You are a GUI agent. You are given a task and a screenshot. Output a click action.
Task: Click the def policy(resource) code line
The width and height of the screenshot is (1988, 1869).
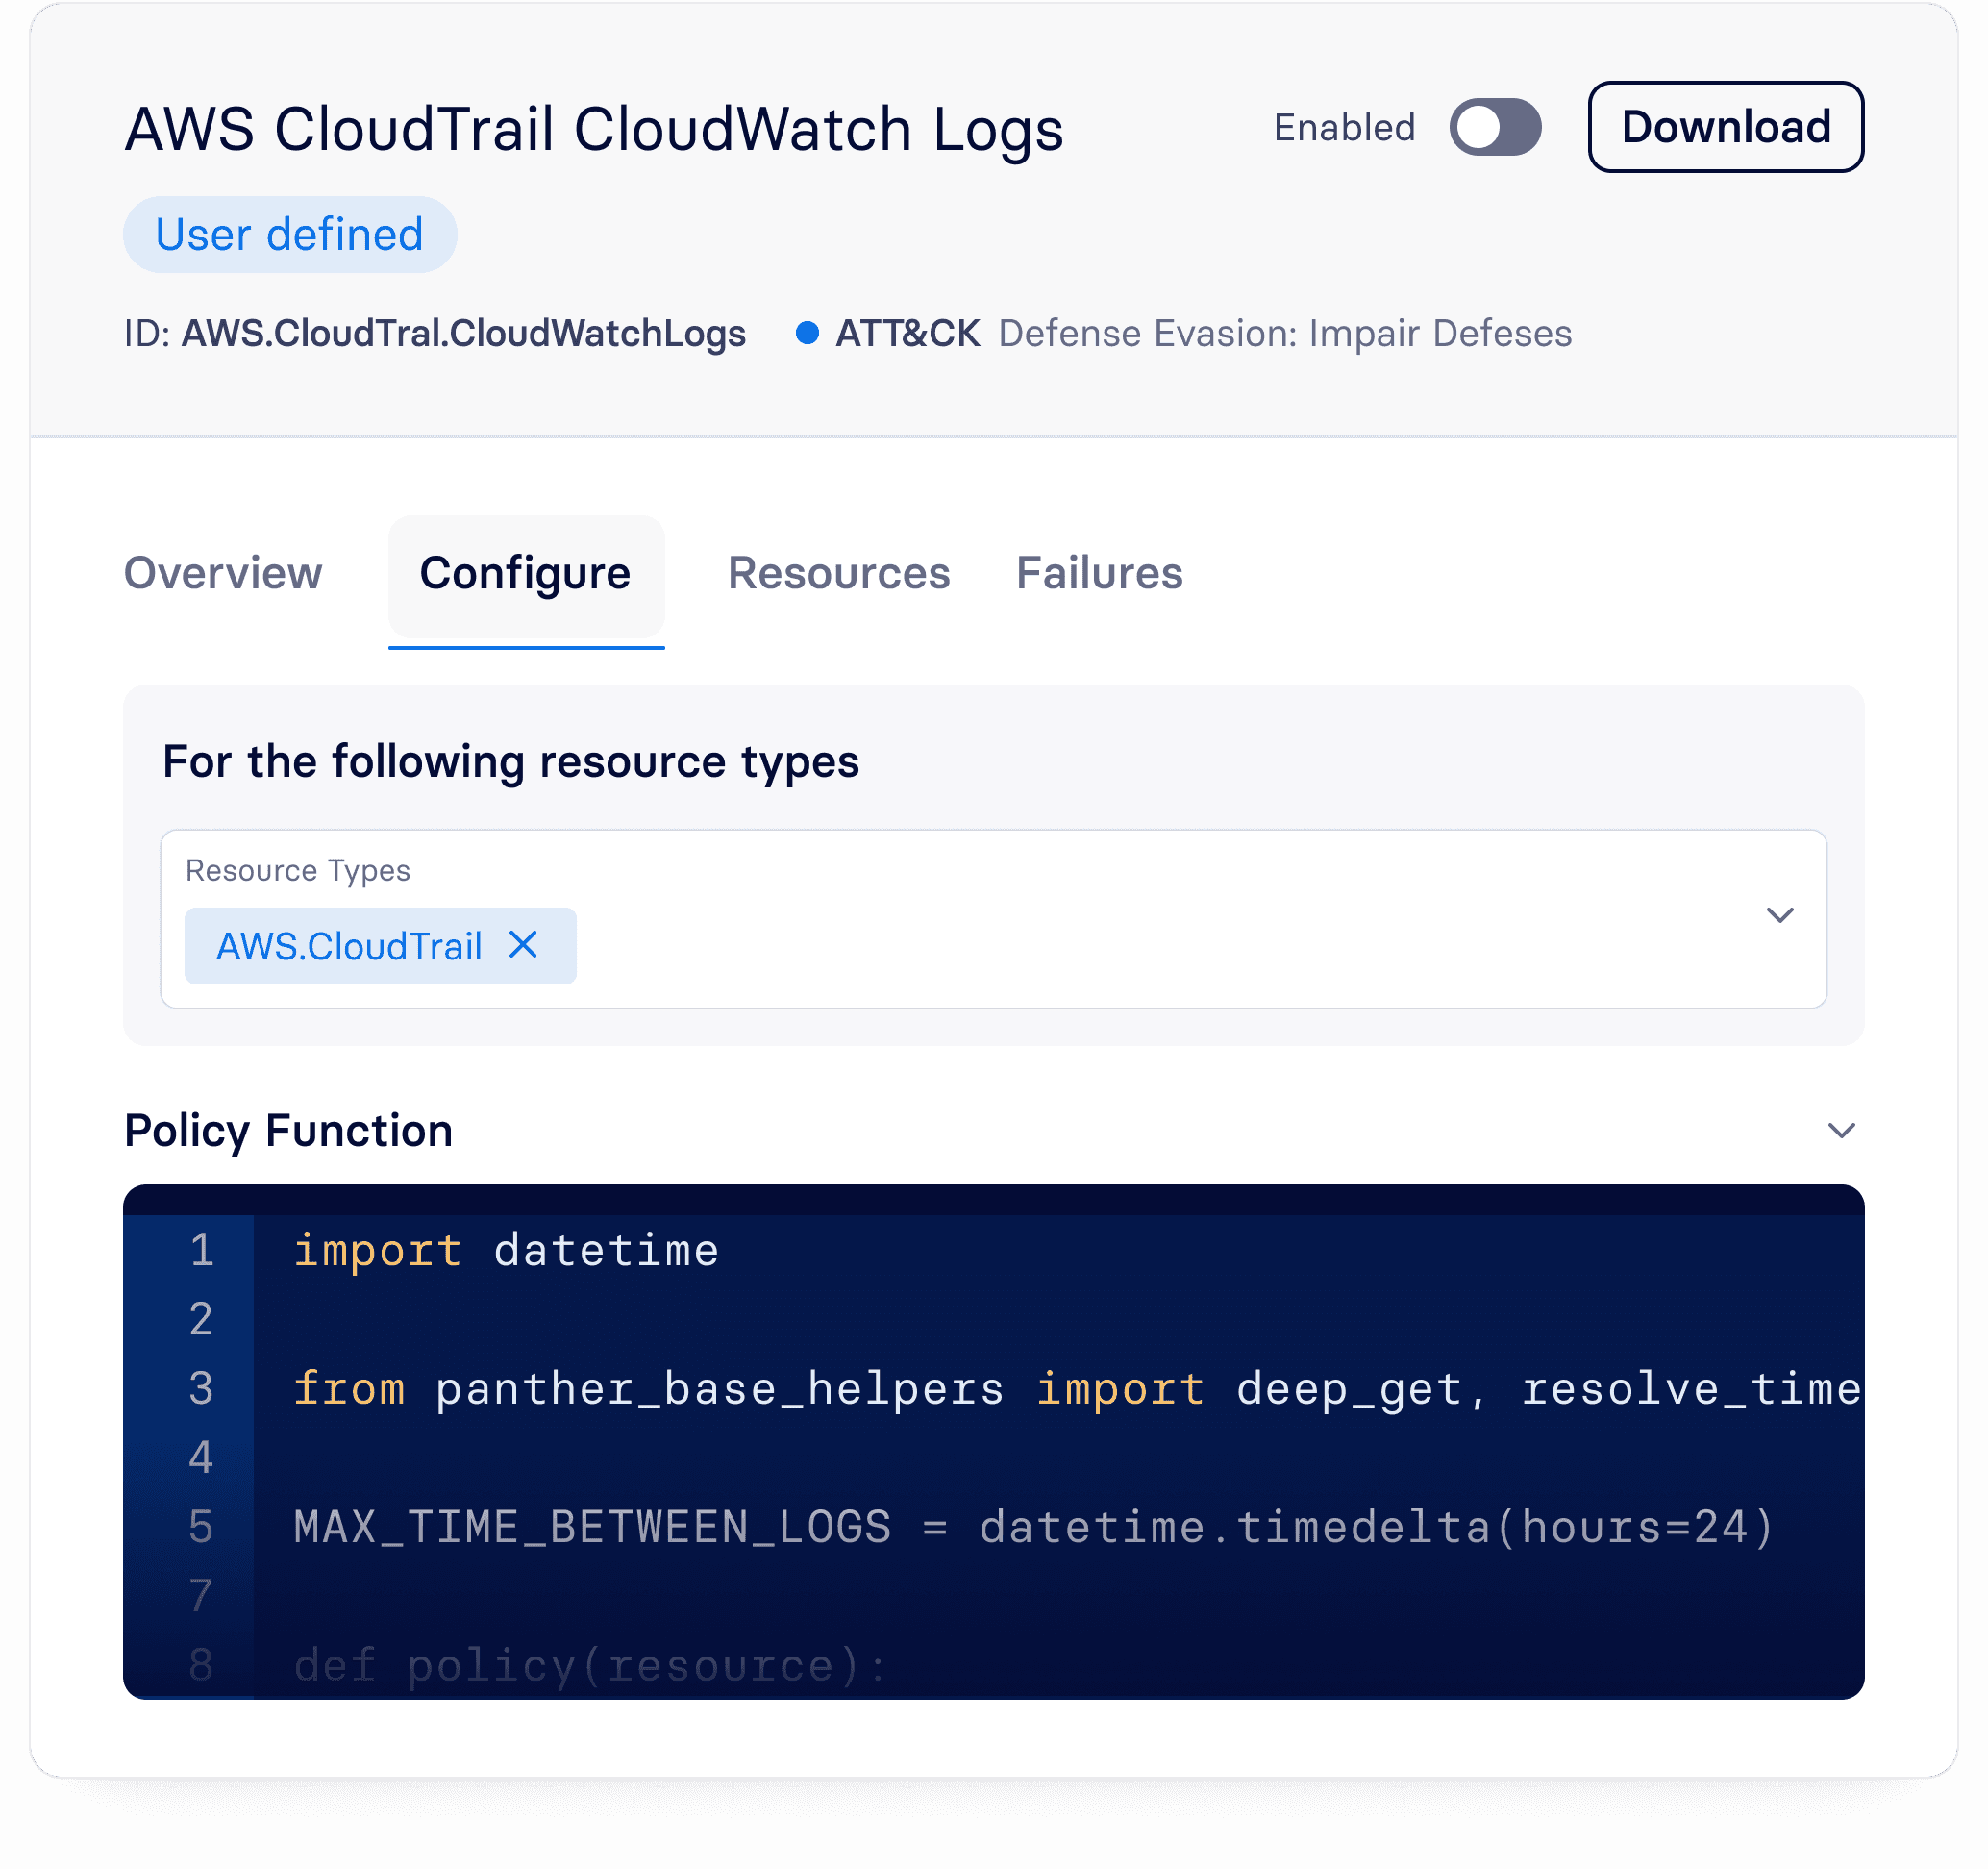(x=590, y=1665)
